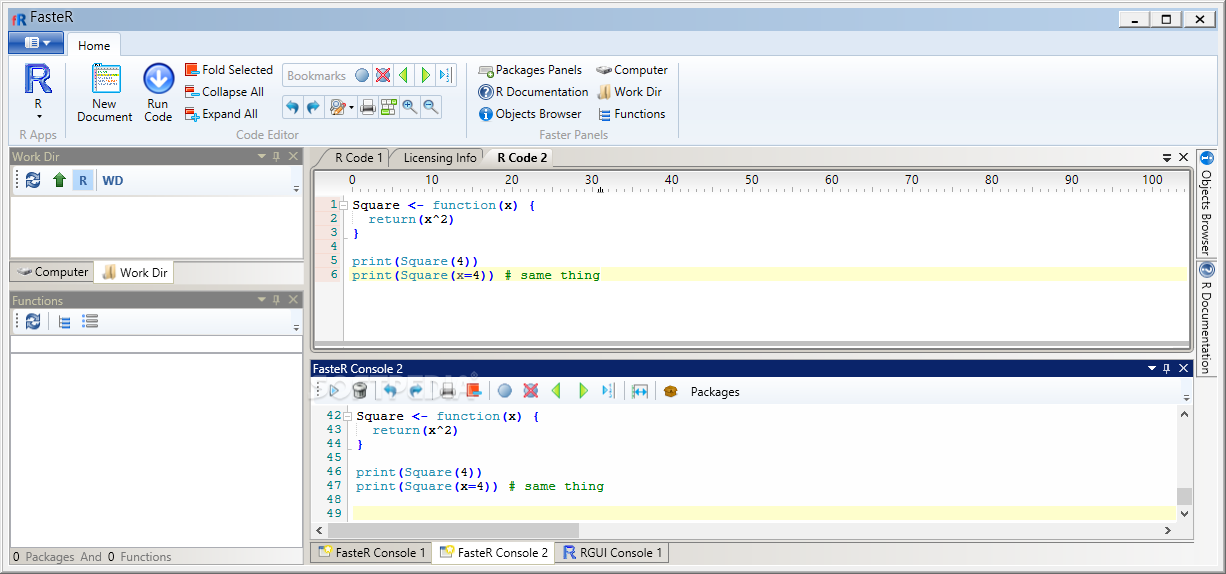This screenshot has height=574, width=1226.
Task: Open Objects Browser side tab
Action: (1206, 204)
